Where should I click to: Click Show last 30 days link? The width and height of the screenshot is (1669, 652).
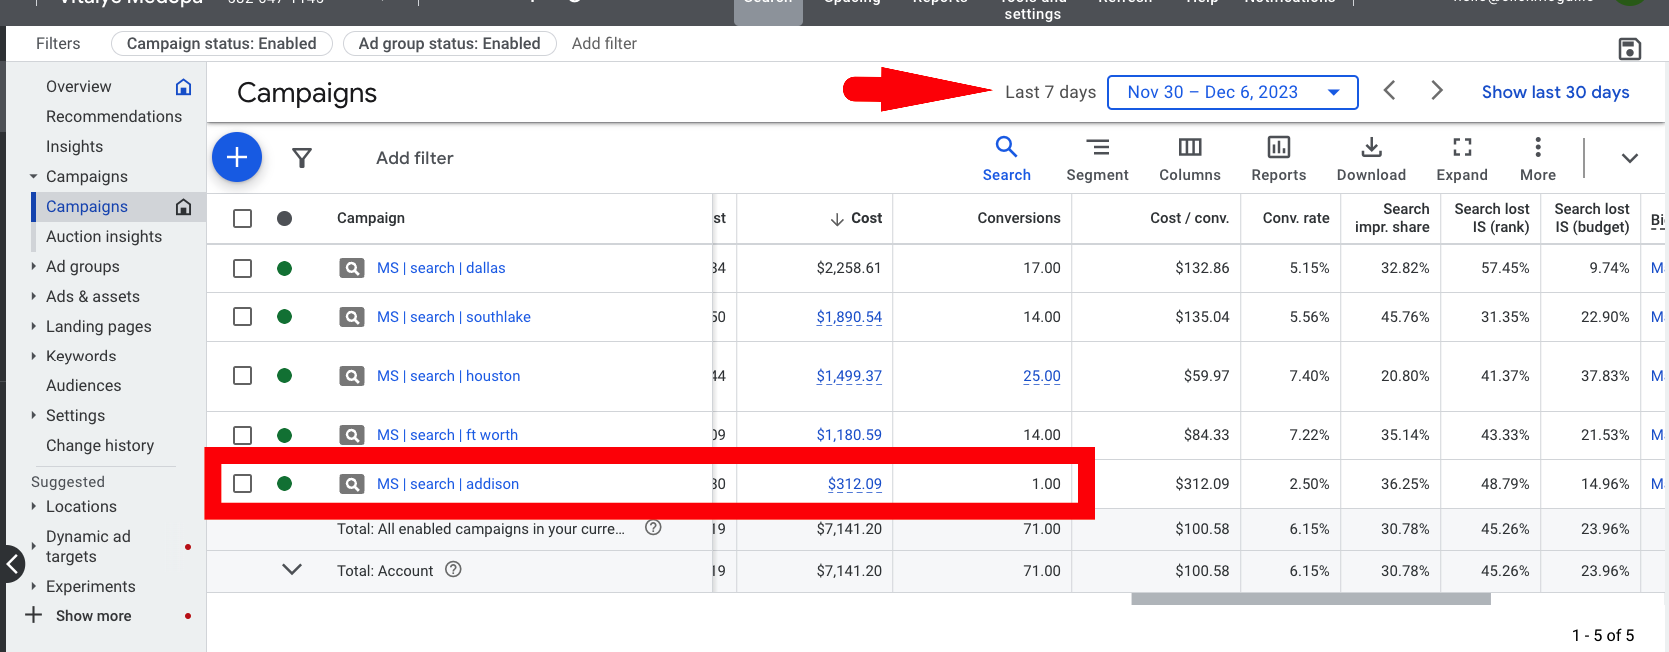click(1555, 92)
